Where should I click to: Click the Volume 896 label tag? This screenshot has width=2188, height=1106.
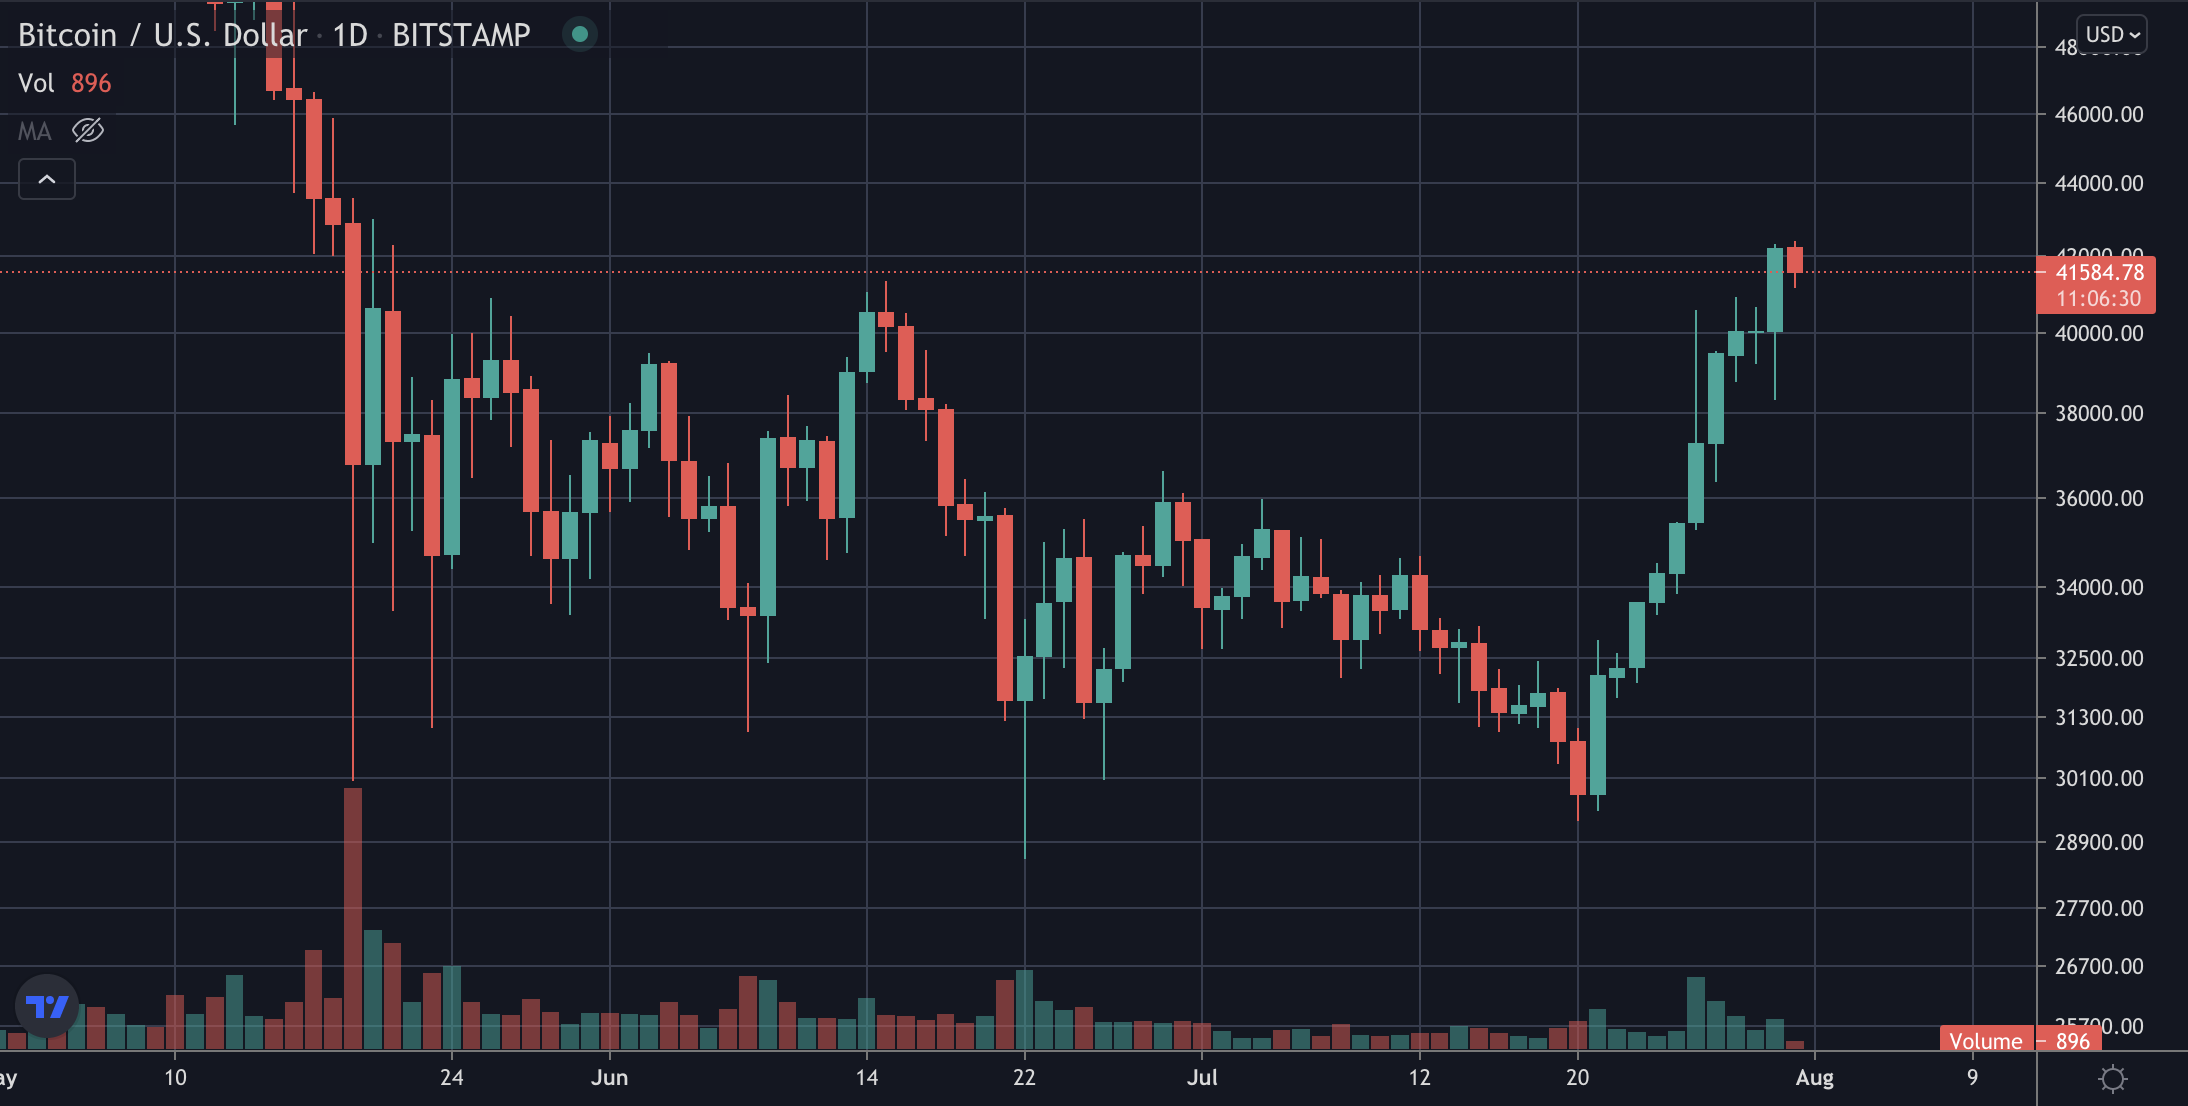point(2020,1040)
